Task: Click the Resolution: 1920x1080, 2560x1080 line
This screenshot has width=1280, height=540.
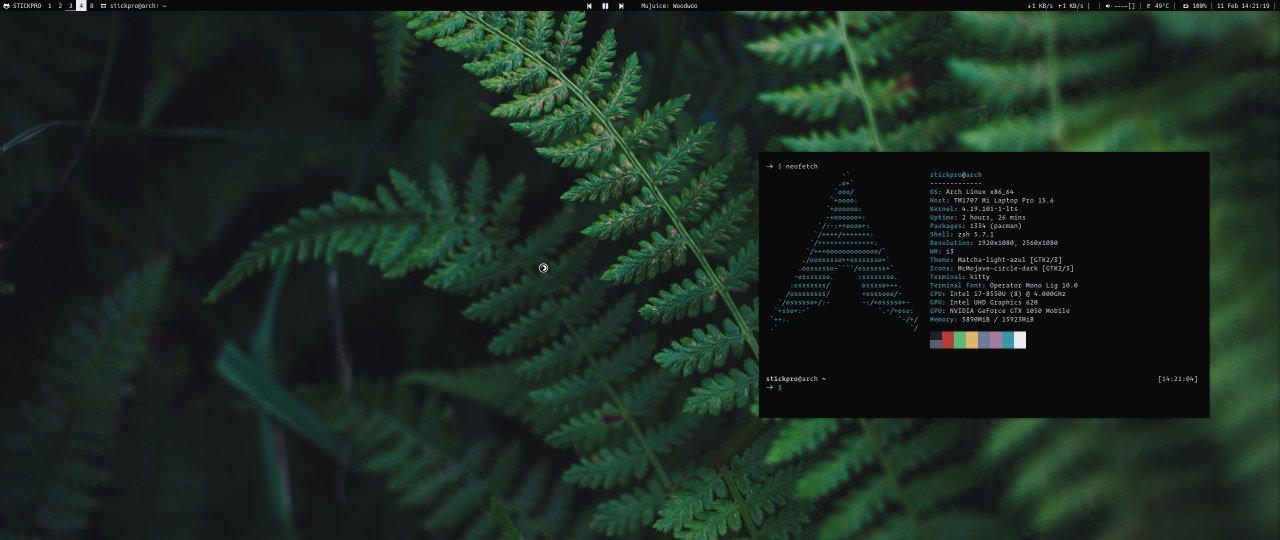Action: (x=994, y=243)
